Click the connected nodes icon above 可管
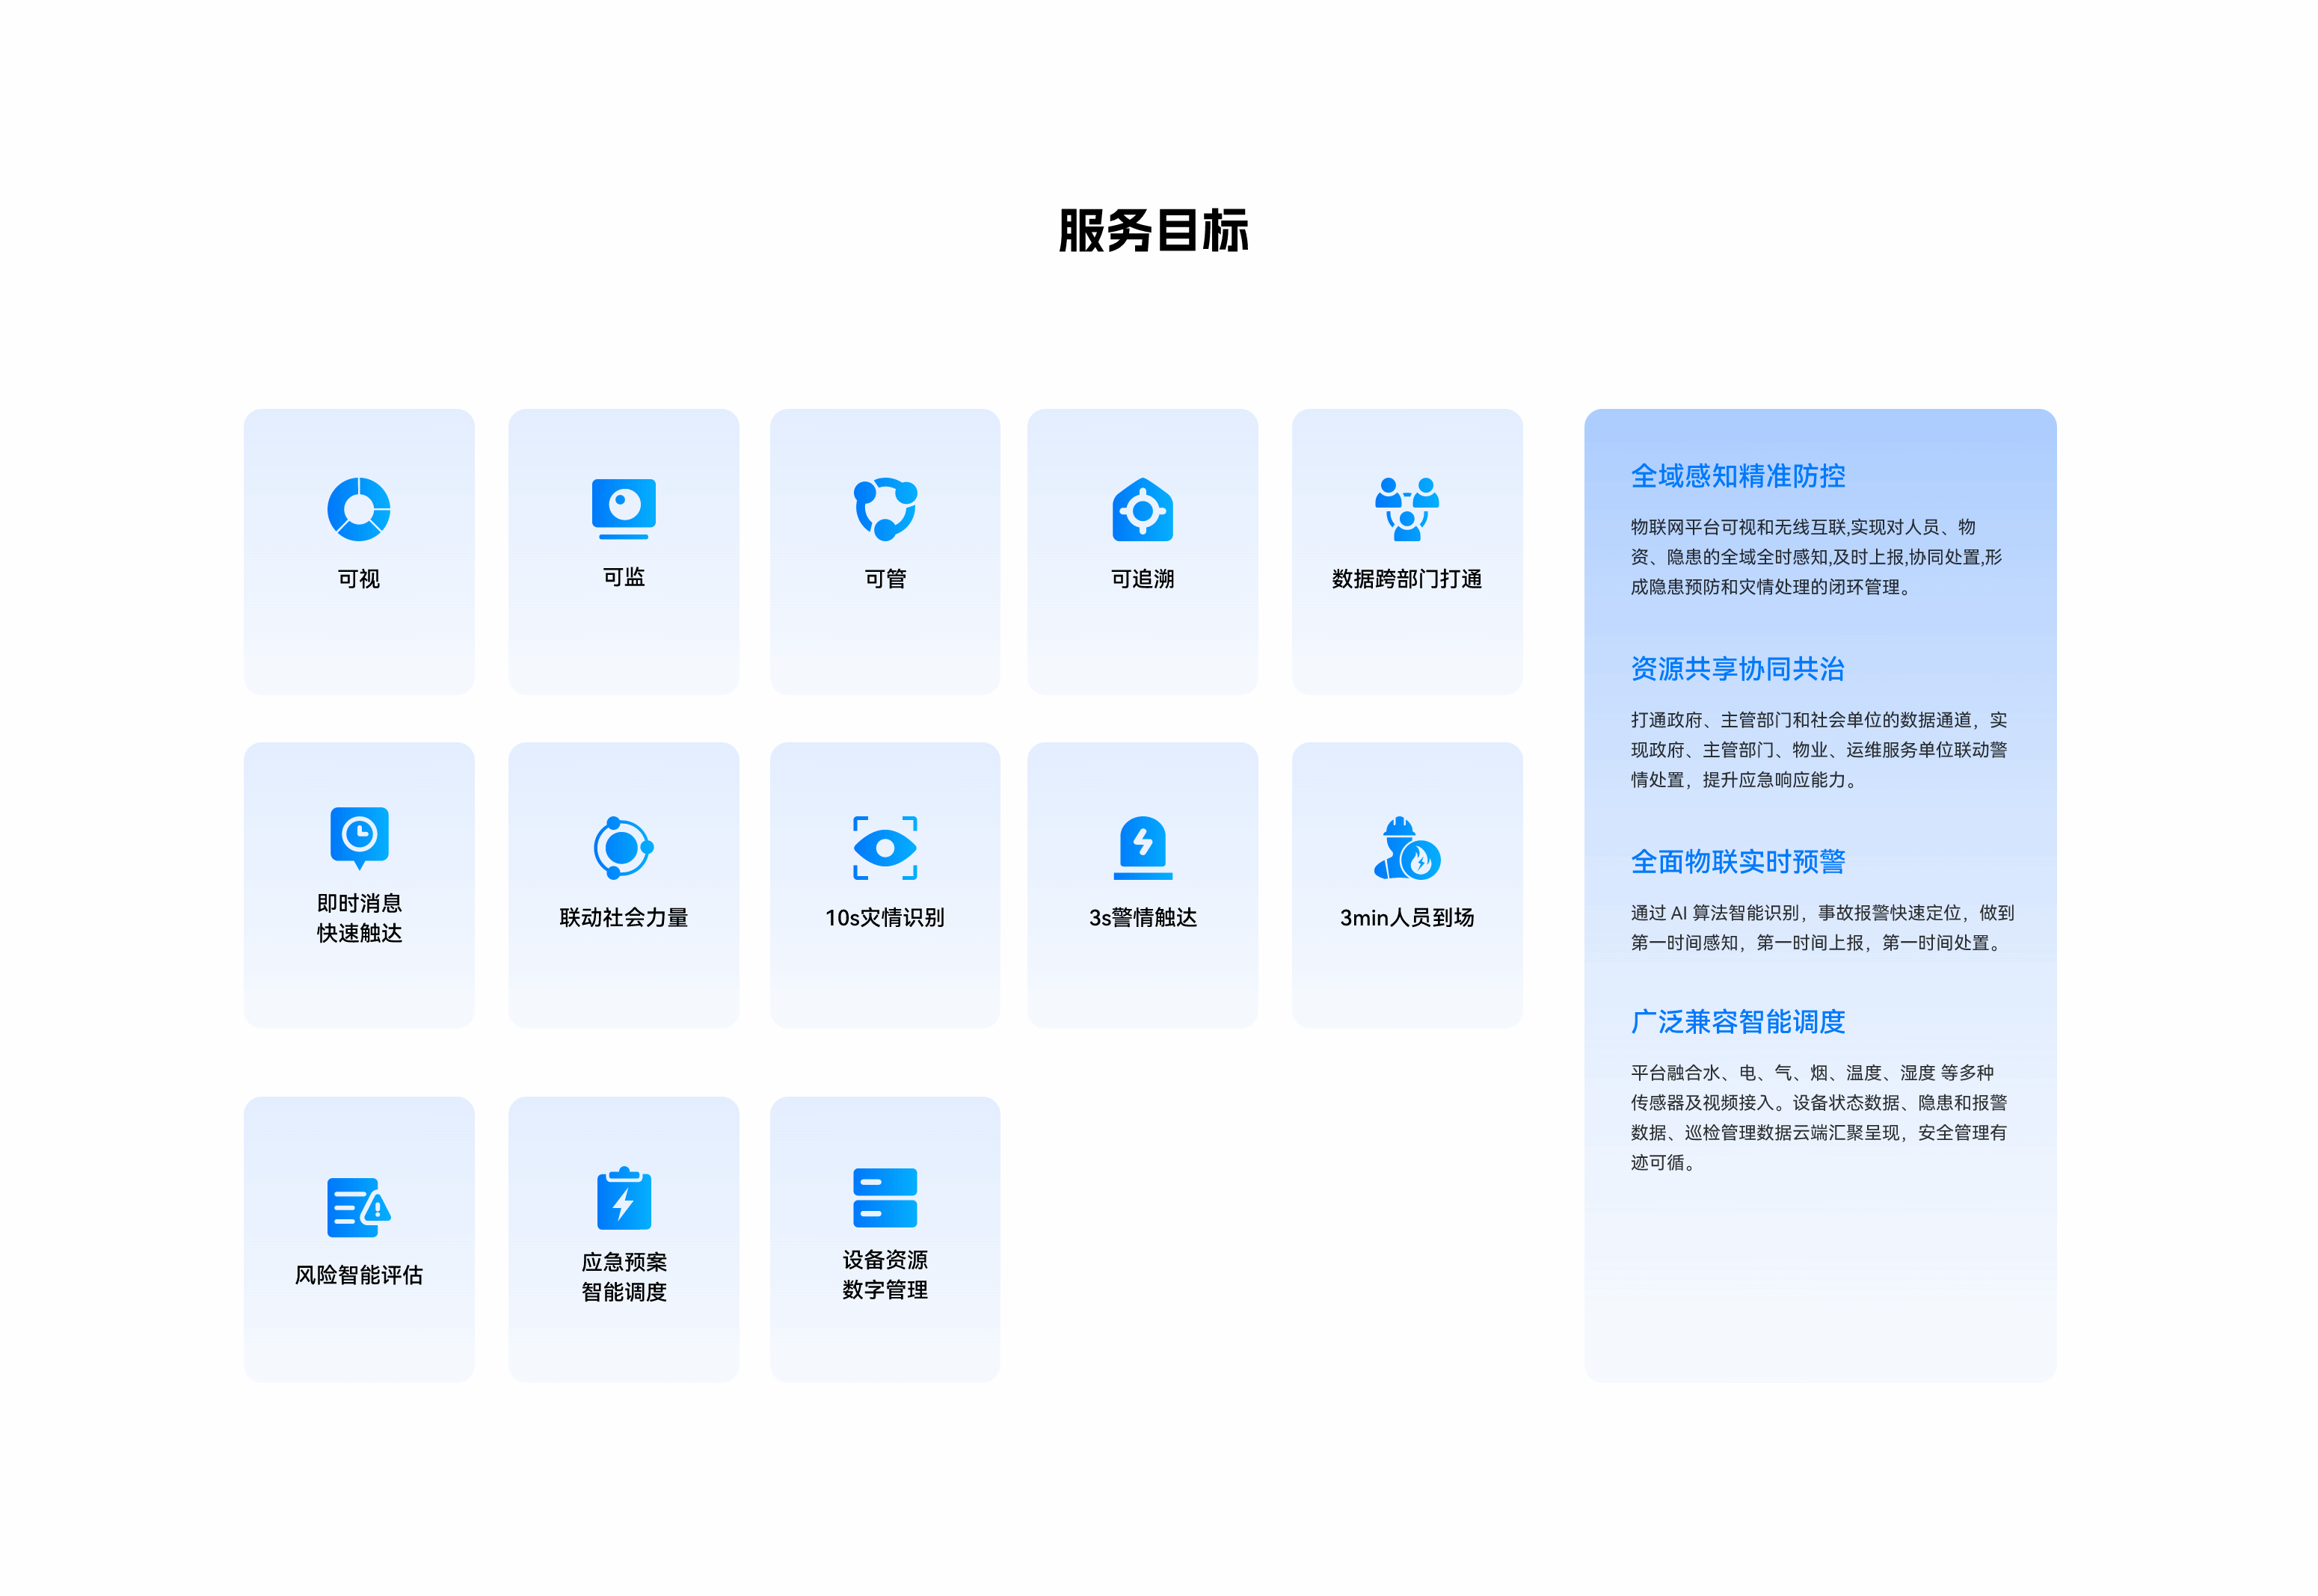The image size is (2318, 1596). point(885,509)
